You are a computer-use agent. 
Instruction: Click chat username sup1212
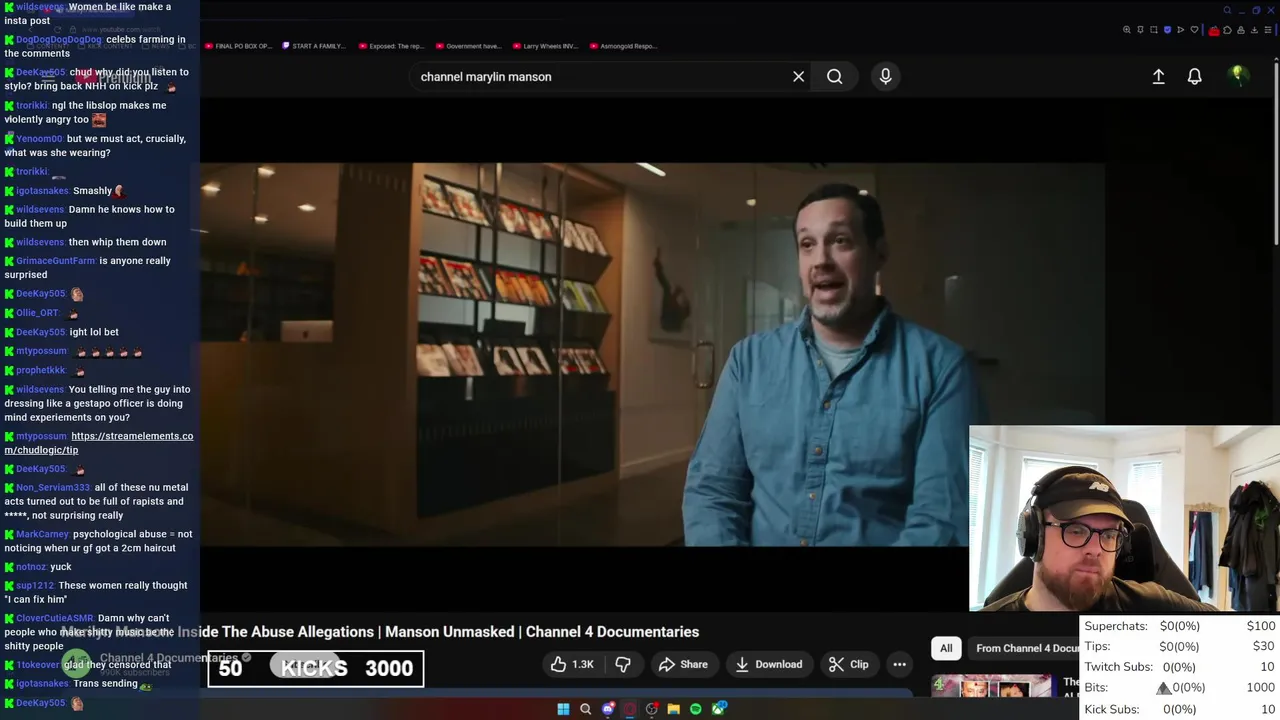coord(35,586)
